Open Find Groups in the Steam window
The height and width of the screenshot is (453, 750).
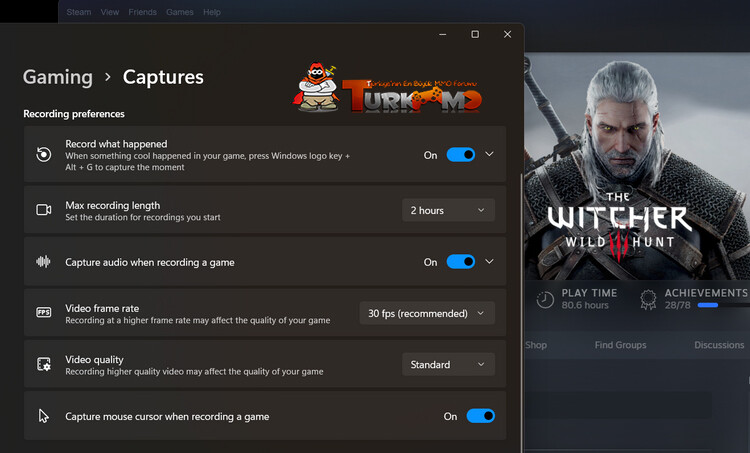620,345
